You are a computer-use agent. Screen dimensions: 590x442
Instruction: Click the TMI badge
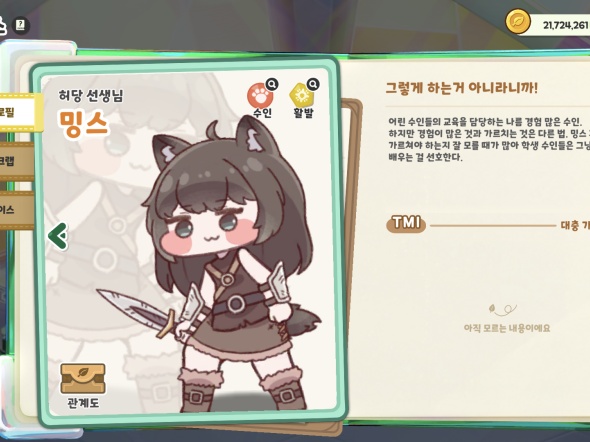click(406, 224)
